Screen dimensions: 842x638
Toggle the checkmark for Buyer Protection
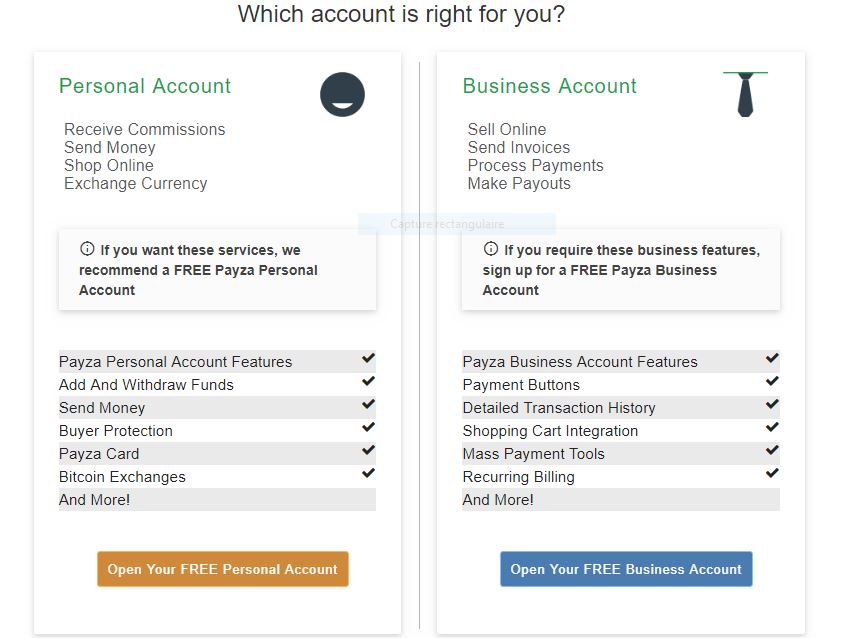pyautogui.click(x=368, y=428)
